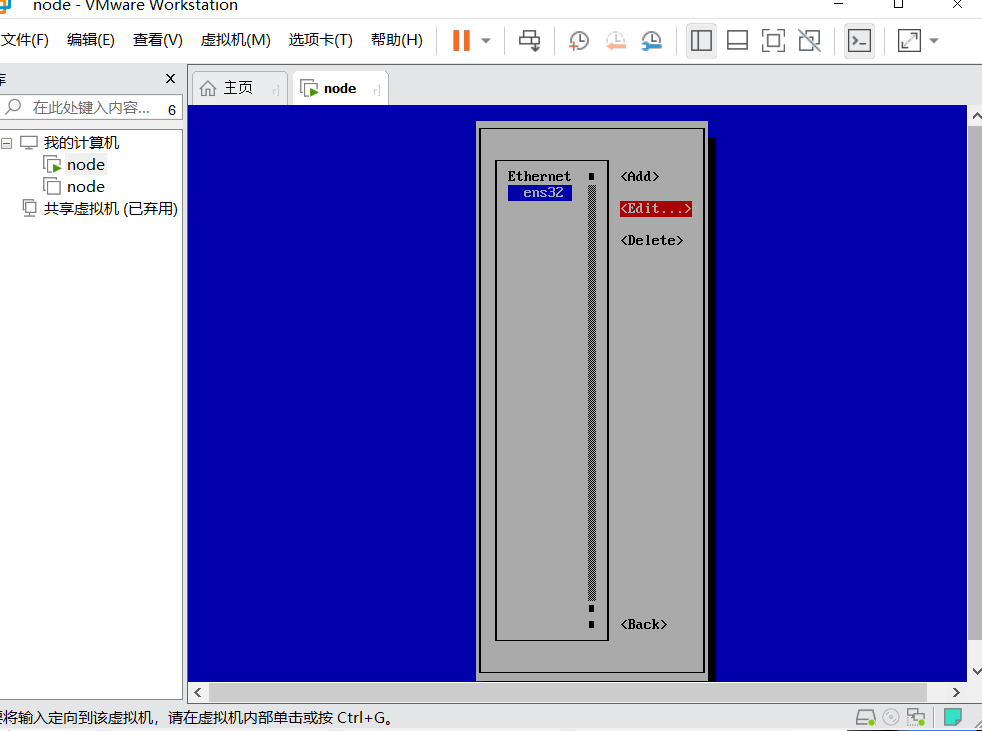Click the library search input field
The height and width of the screenshot is (731, 982).
click(x=91, y=108)
